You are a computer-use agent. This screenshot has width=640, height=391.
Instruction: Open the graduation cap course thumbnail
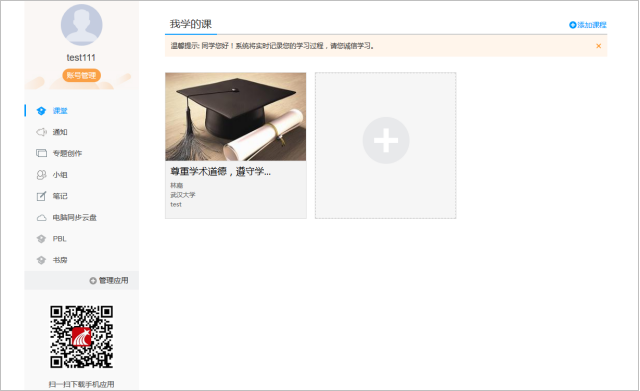point(236,117)
